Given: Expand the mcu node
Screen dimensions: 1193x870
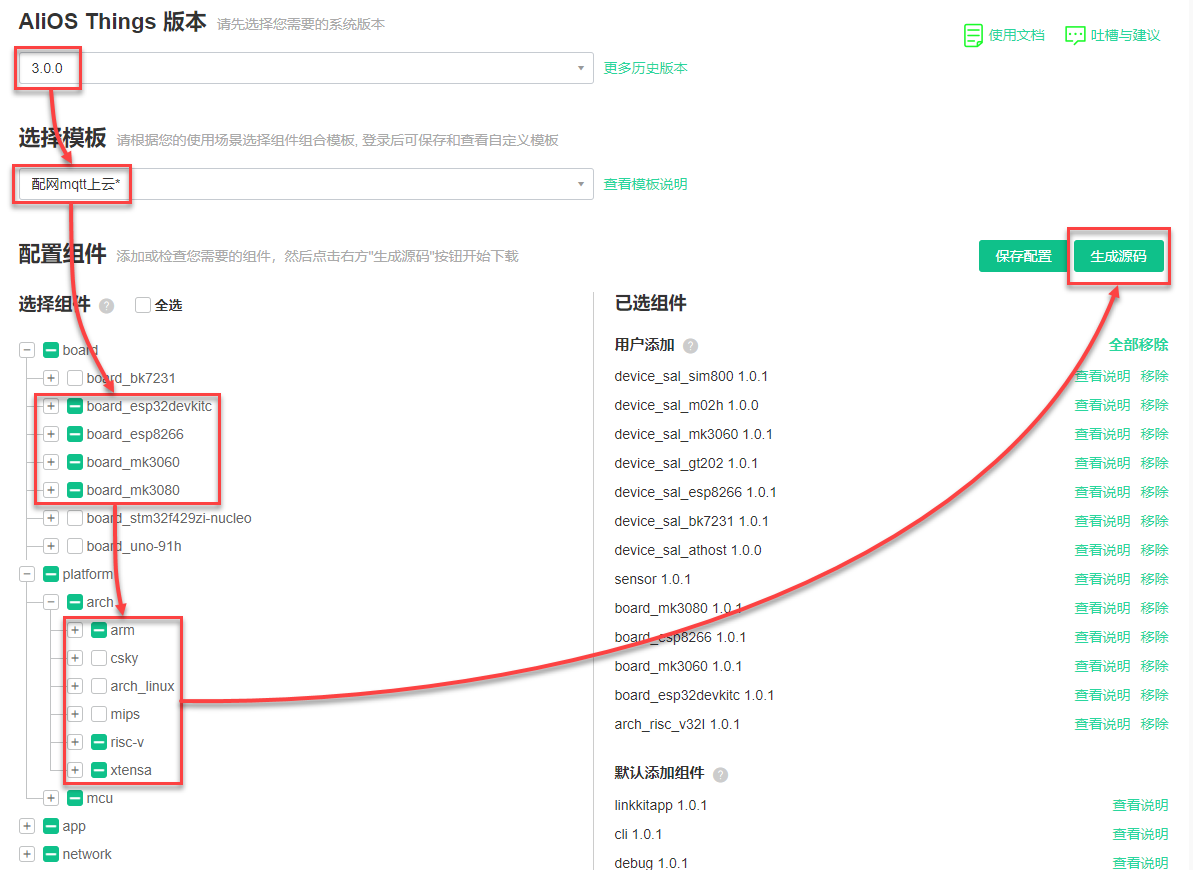Looking at the screenshot, I should pos(51,798).
